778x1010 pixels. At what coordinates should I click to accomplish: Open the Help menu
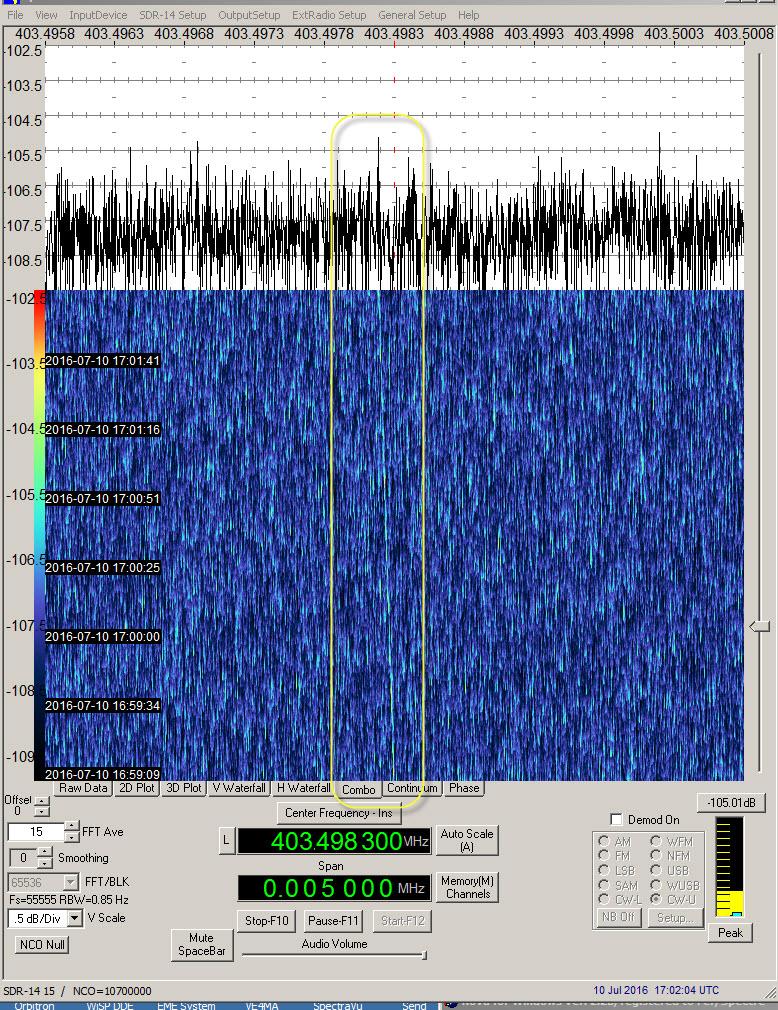pos(468,14)
